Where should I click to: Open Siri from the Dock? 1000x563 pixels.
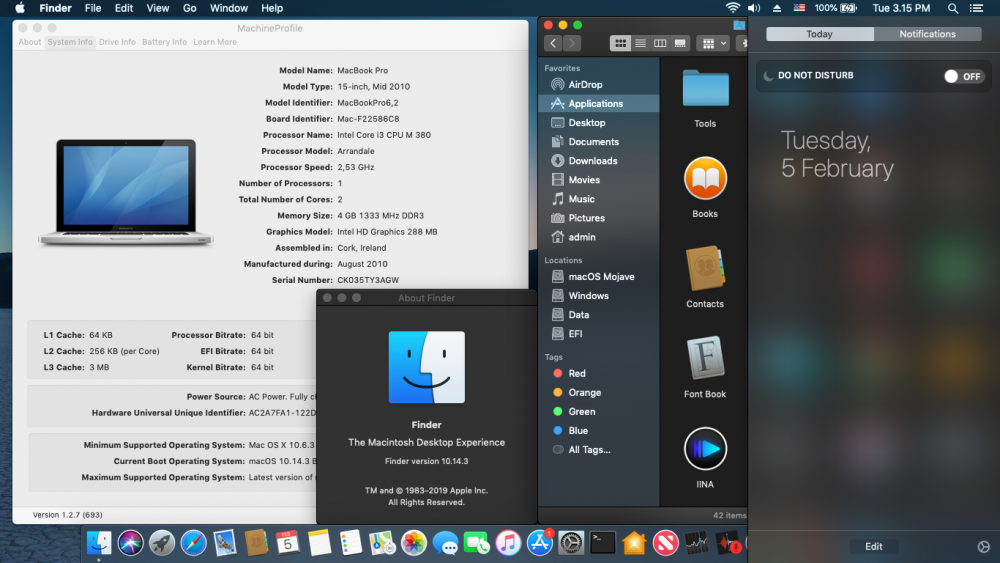[x=130, y=543]
